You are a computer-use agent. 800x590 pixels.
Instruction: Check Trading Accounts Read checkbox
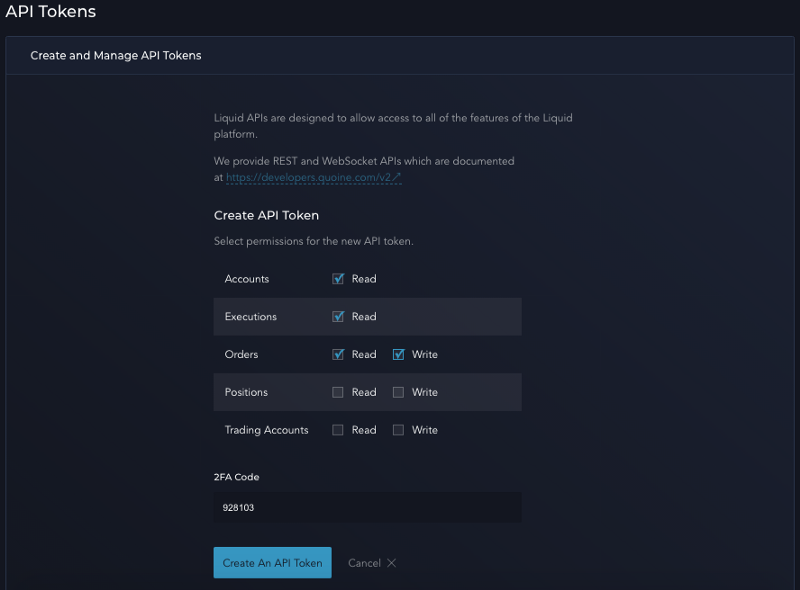click(338, 430)
